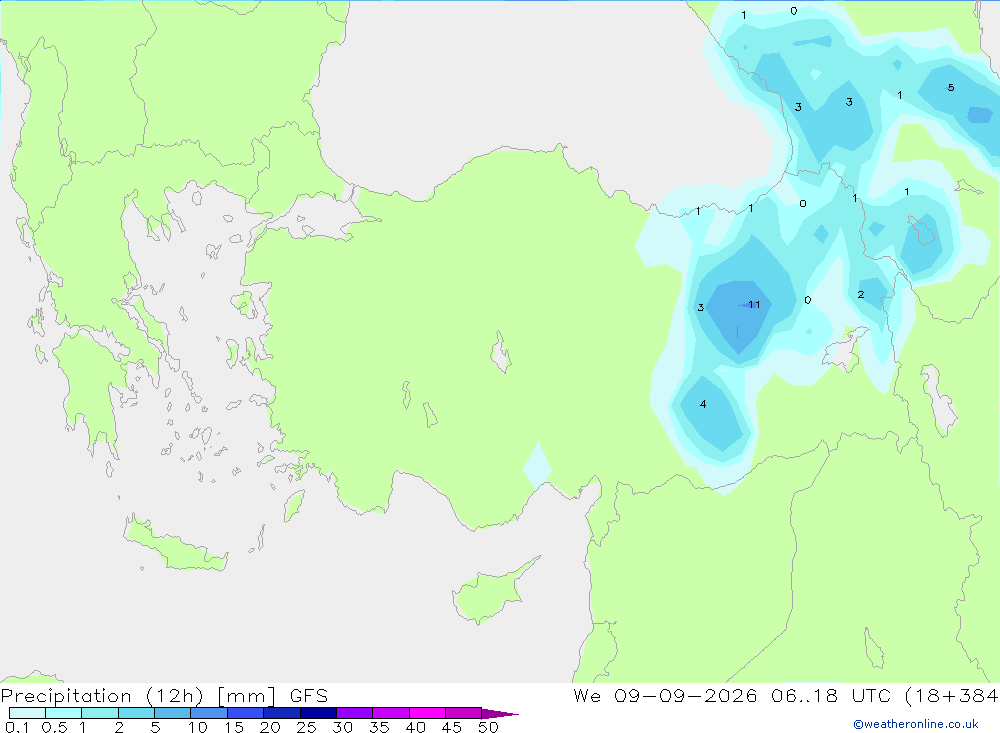1000x733 pixels.
Task: Click the 11 mm value on the map
Action: coord(754,304)
